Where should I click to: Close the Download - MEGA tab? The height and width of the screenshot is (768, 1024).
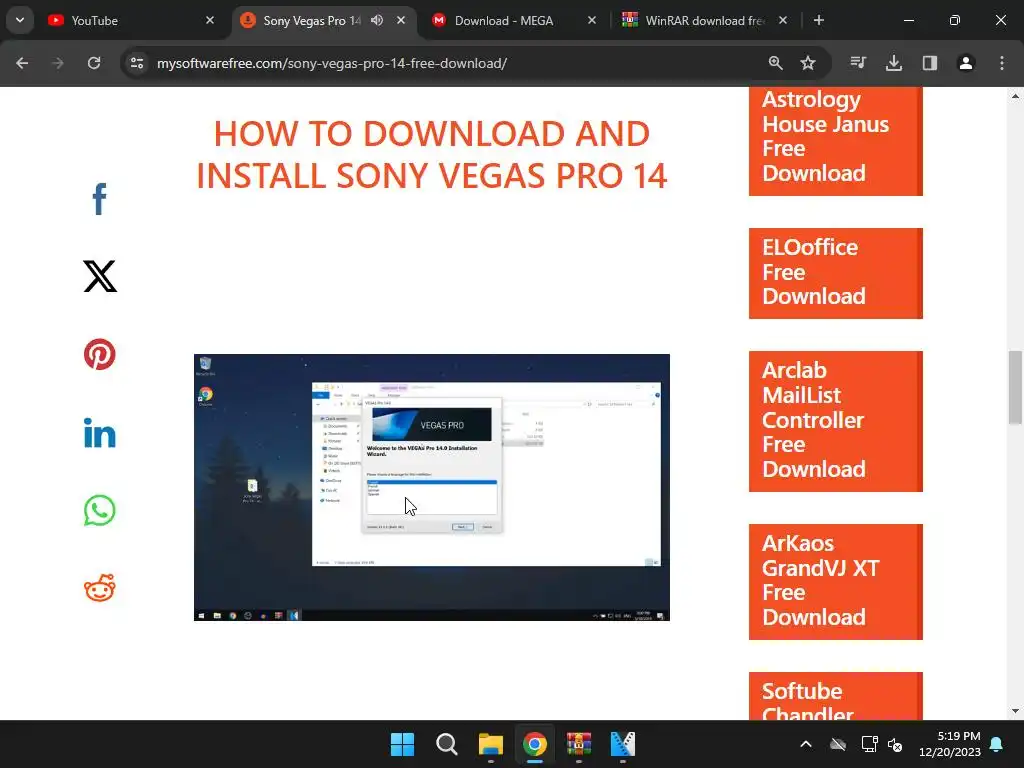pos(592,20)
